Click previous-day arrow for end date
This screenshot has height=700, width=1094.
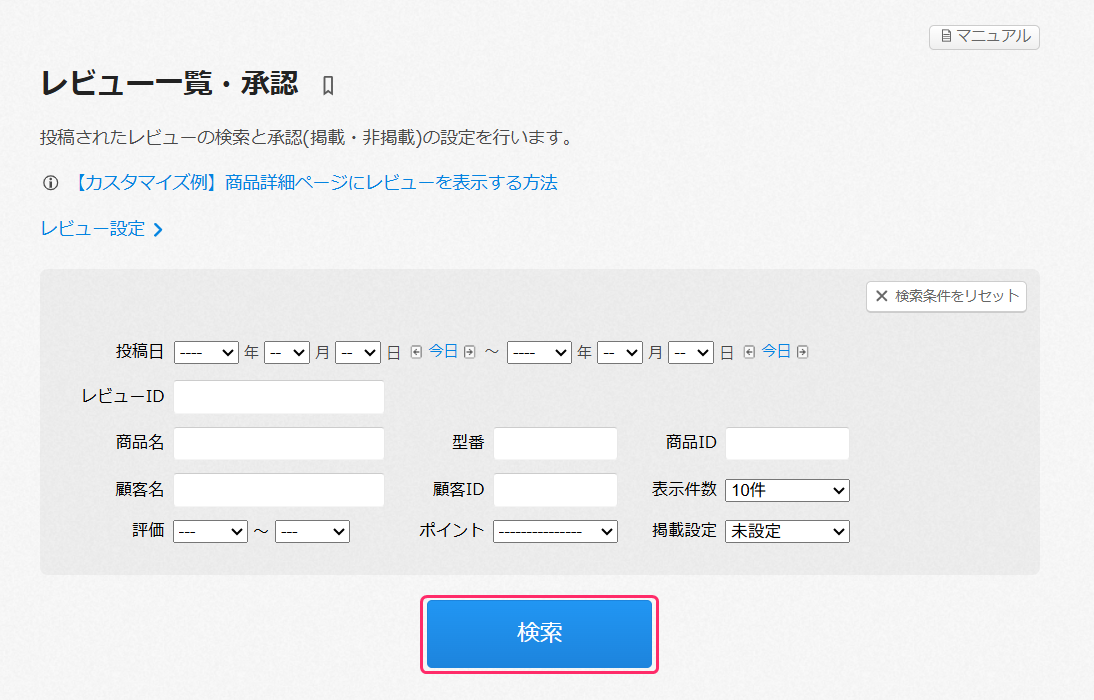(749, 352)
